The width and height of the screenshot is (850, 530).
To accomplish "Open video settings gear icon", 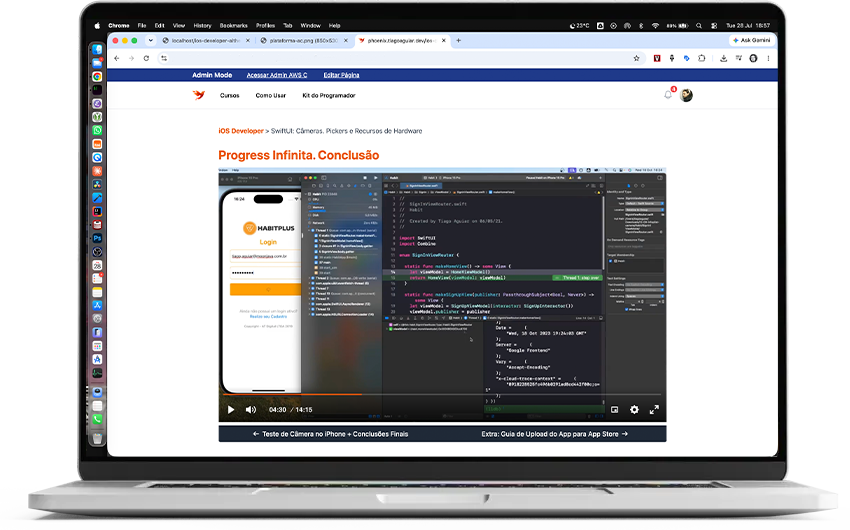I will [x=634, y=410].
